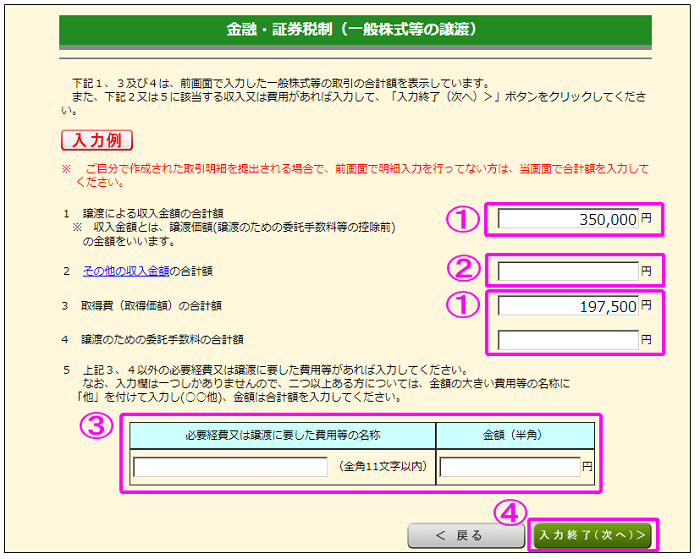The width and height of the screenshot is (700, 559).
Task: Click the 取得費 field showing 197,500
Action: click(568, 306)
